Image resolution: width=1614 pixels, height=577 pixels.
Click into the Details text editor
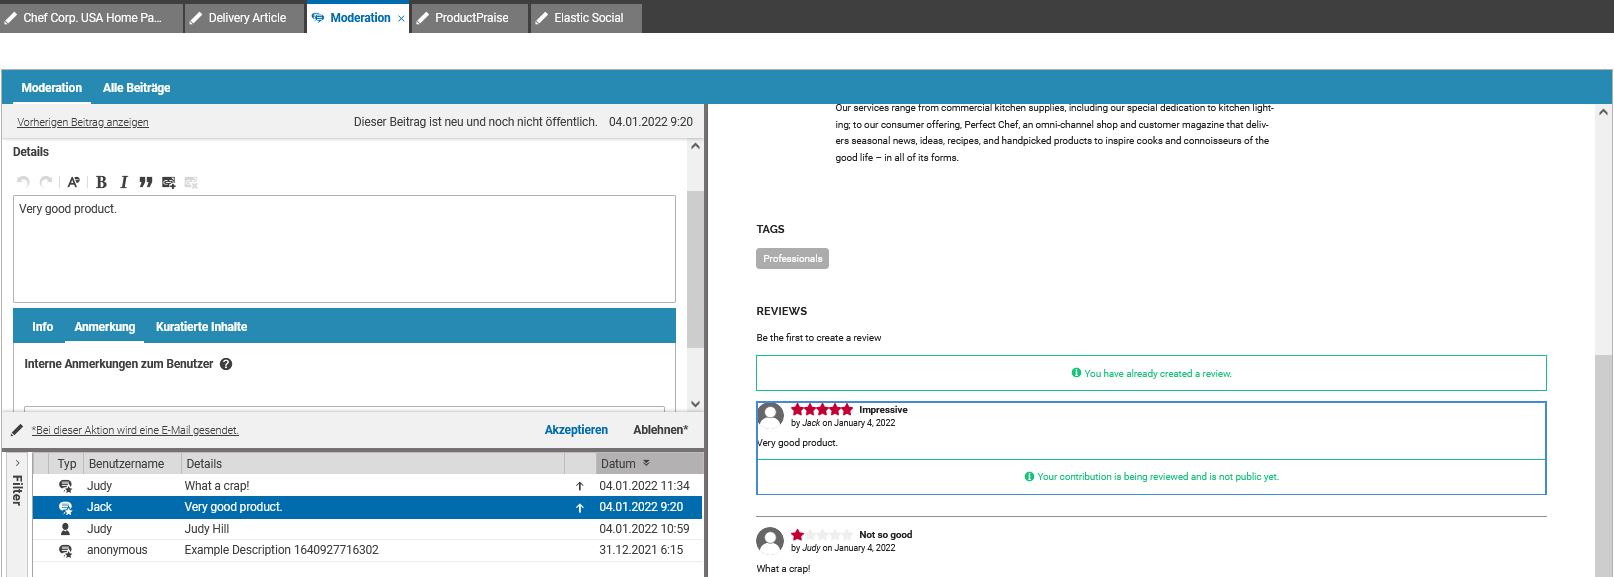pyautogui.click(x=344, y=250)
